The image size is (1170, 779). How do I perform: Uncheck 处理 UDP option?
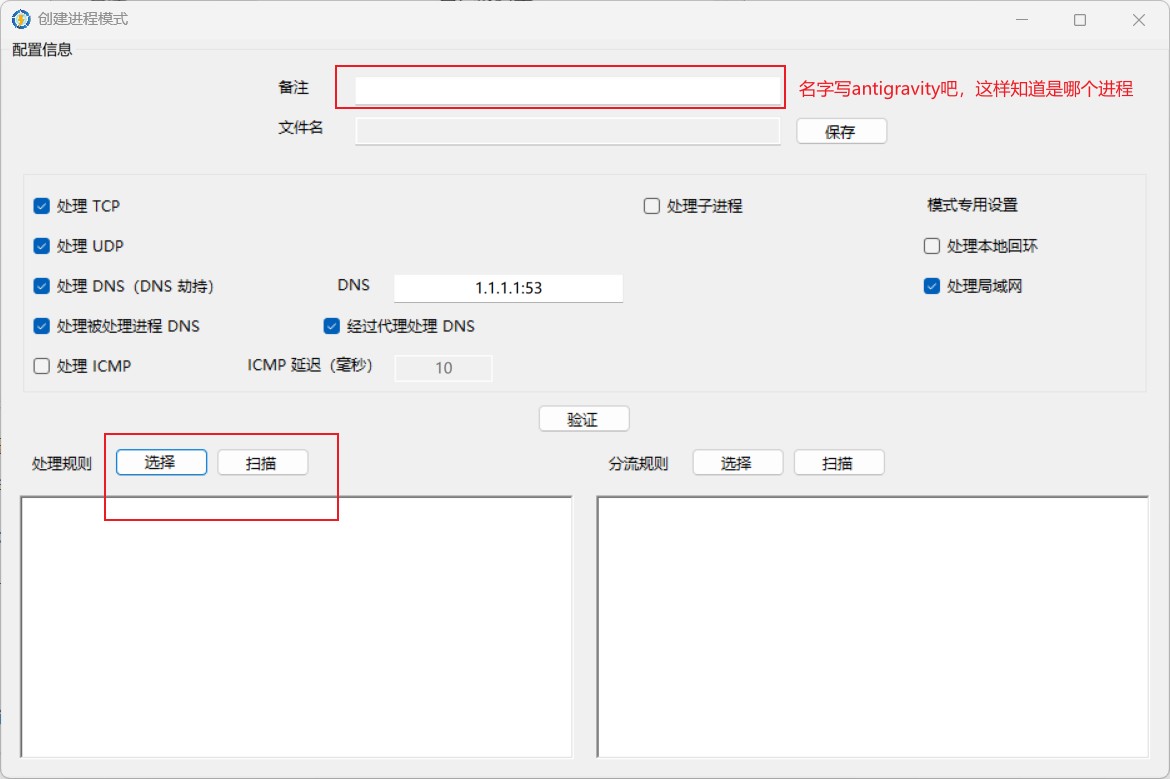click(x=41, y=246)
